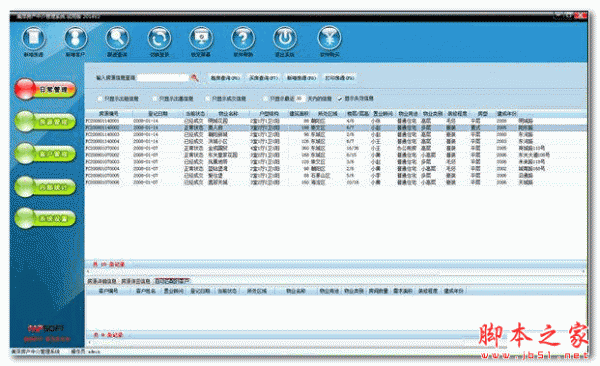Sort by 物业名称 column header in property table
600x366 pixels.
tap(228, 114)
